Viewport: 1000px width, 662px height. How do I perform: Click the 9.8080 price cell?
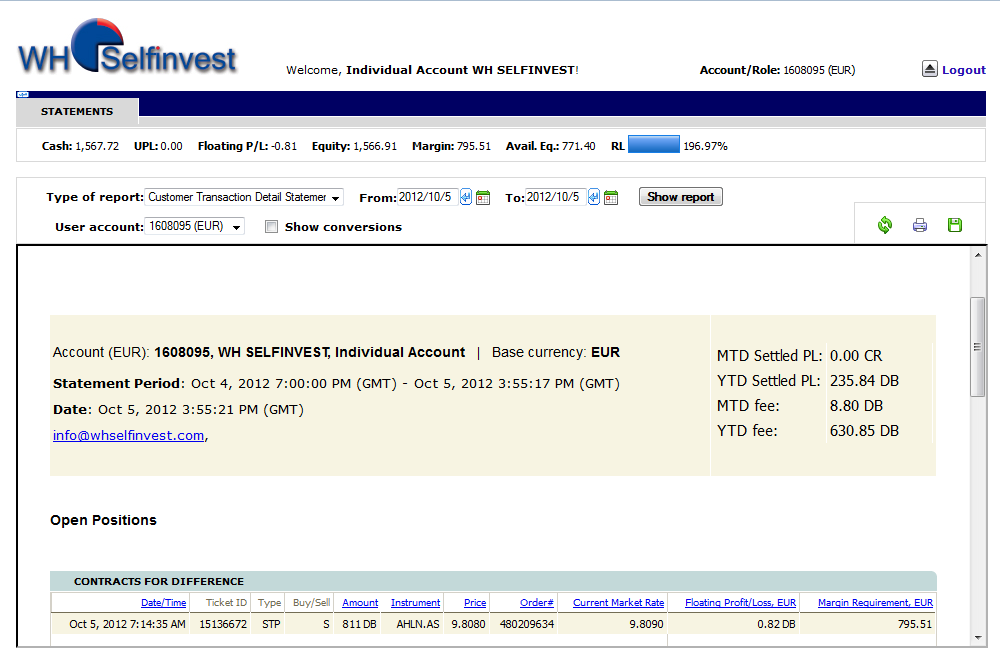(x=468, y=624)
